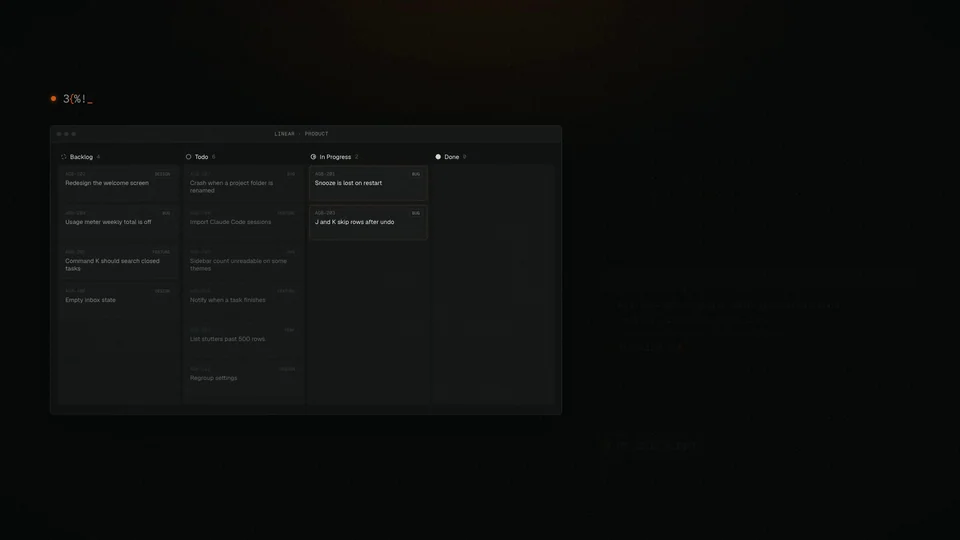Open 'Notify when a task finishes' card
Viewport: 960px width, 540px height.
243,299
